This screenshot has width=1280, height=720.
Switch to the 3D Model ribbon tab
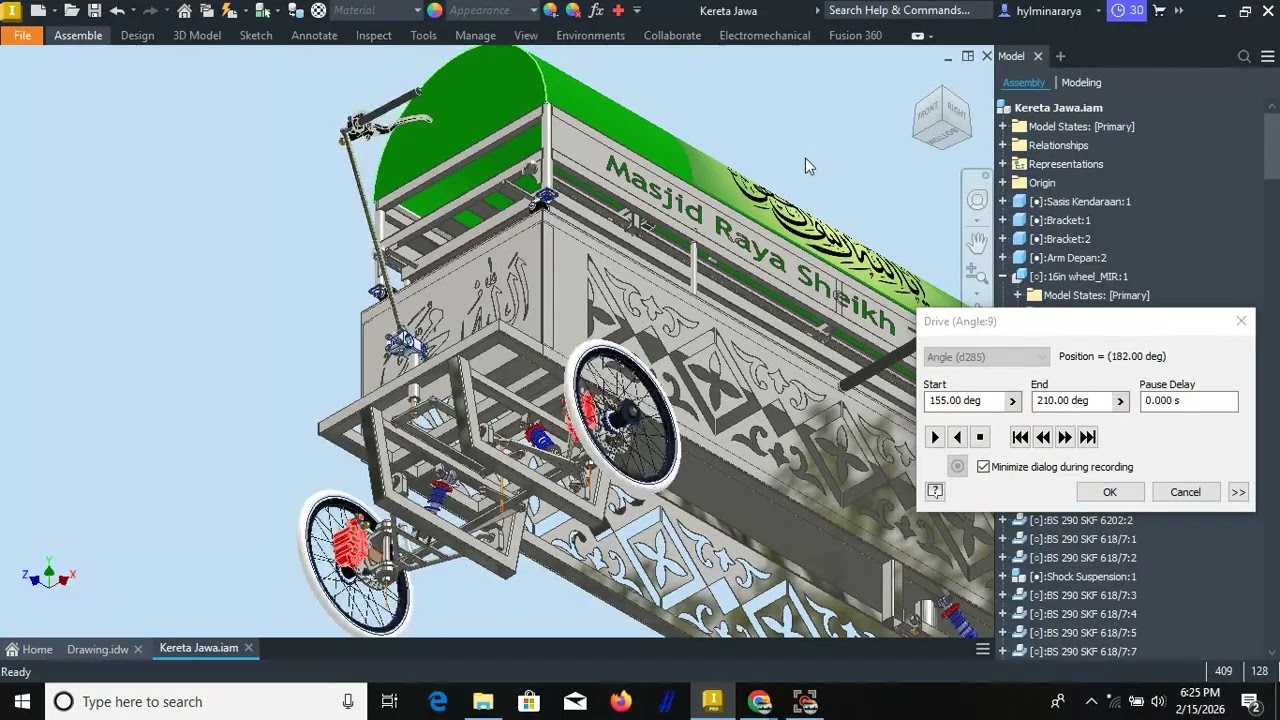tap(197, 35)
